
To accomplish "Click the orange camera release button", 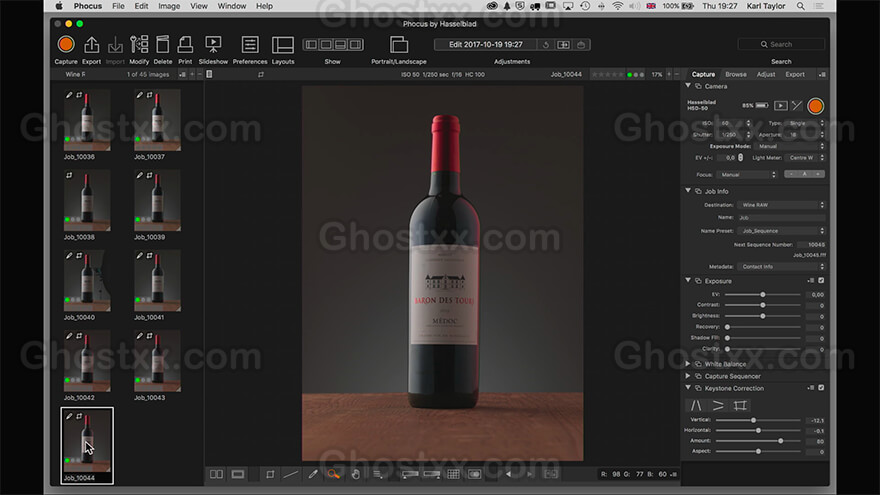I will pos(815,106).
